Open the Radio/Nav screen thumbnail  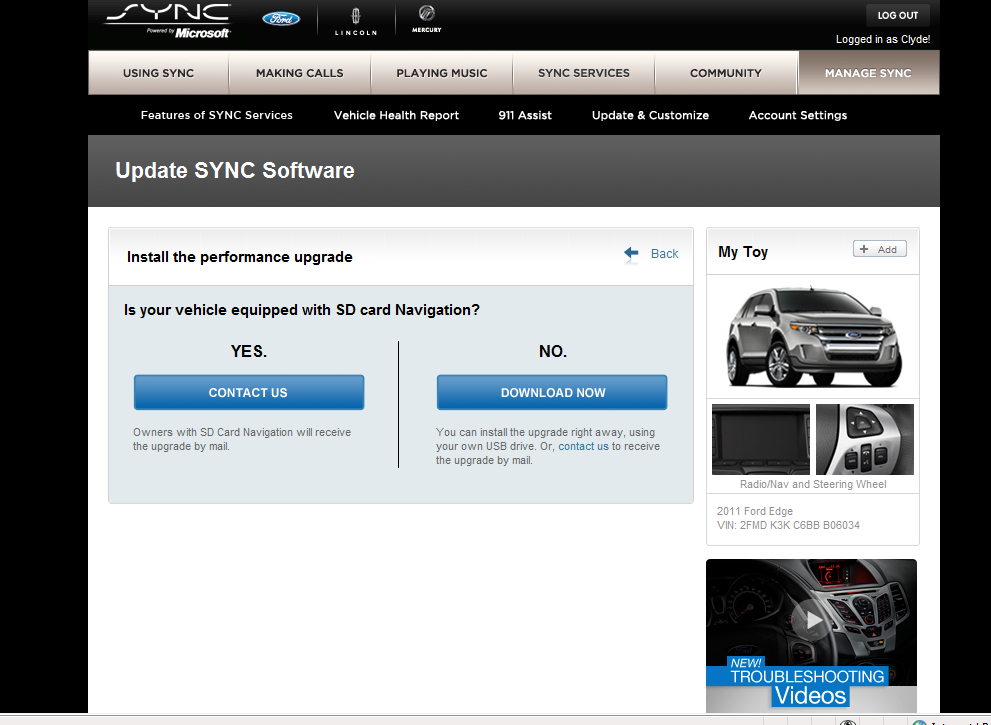tap(761, 439)
